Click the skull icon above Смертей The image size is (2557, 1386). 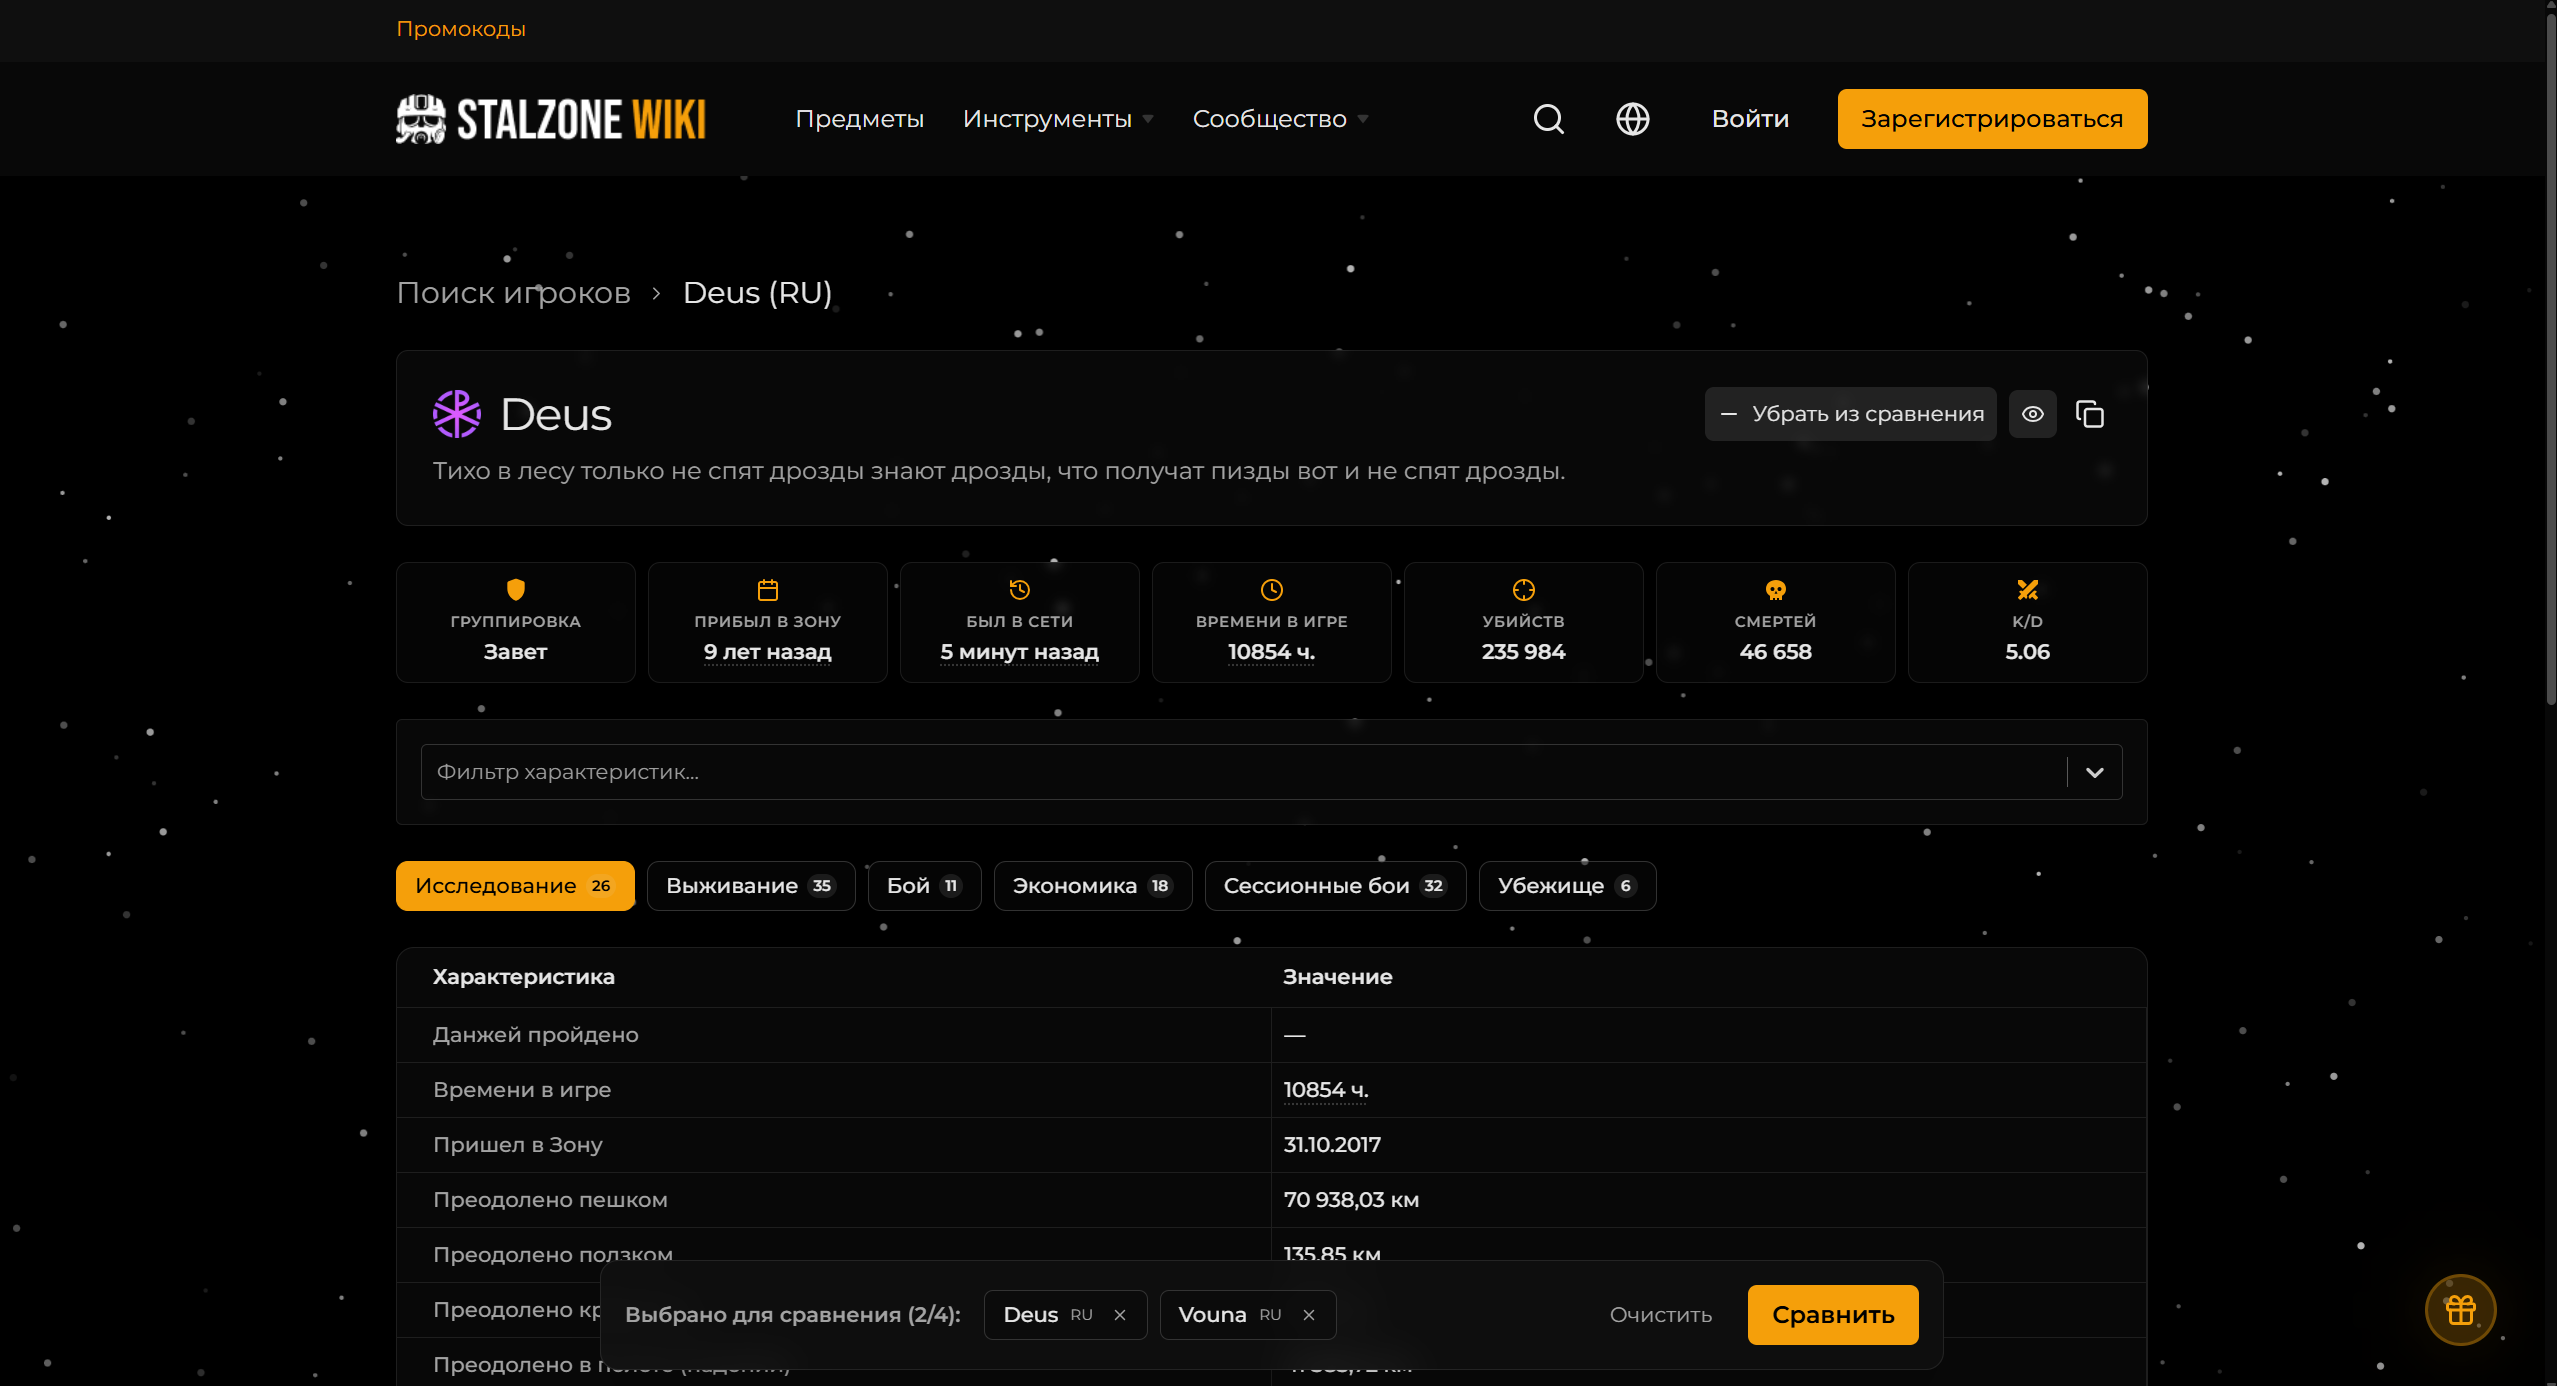tap(1776, 590)
